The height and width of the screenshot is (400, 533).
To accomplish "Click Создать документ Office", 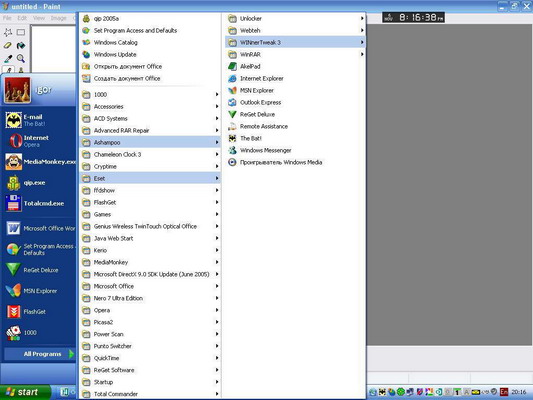I will tap(150, 79).
